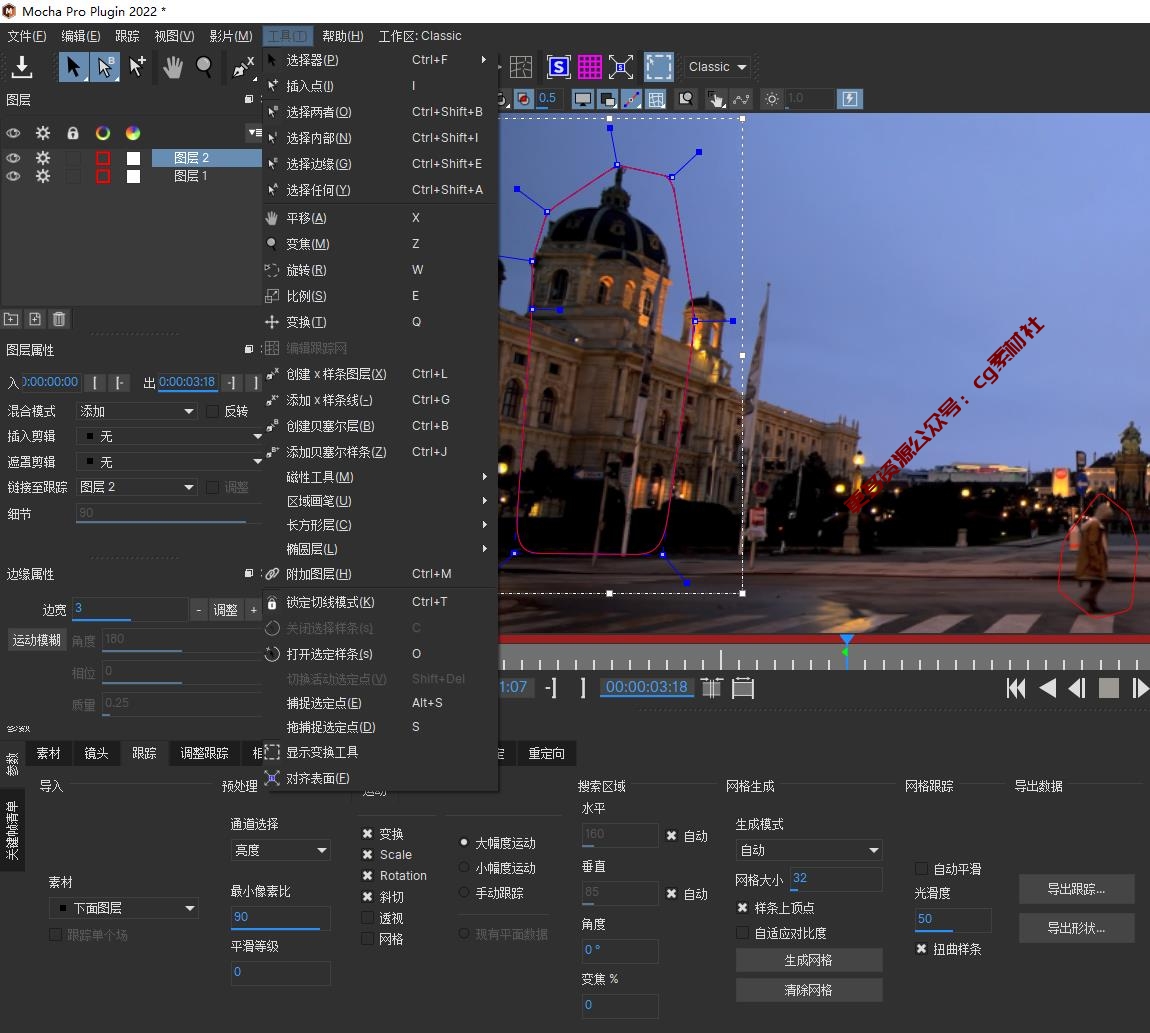1150x1033 pixels.
Task: Open the 通道选择 dropdown showing 亮度
Action: coord(280,850)
